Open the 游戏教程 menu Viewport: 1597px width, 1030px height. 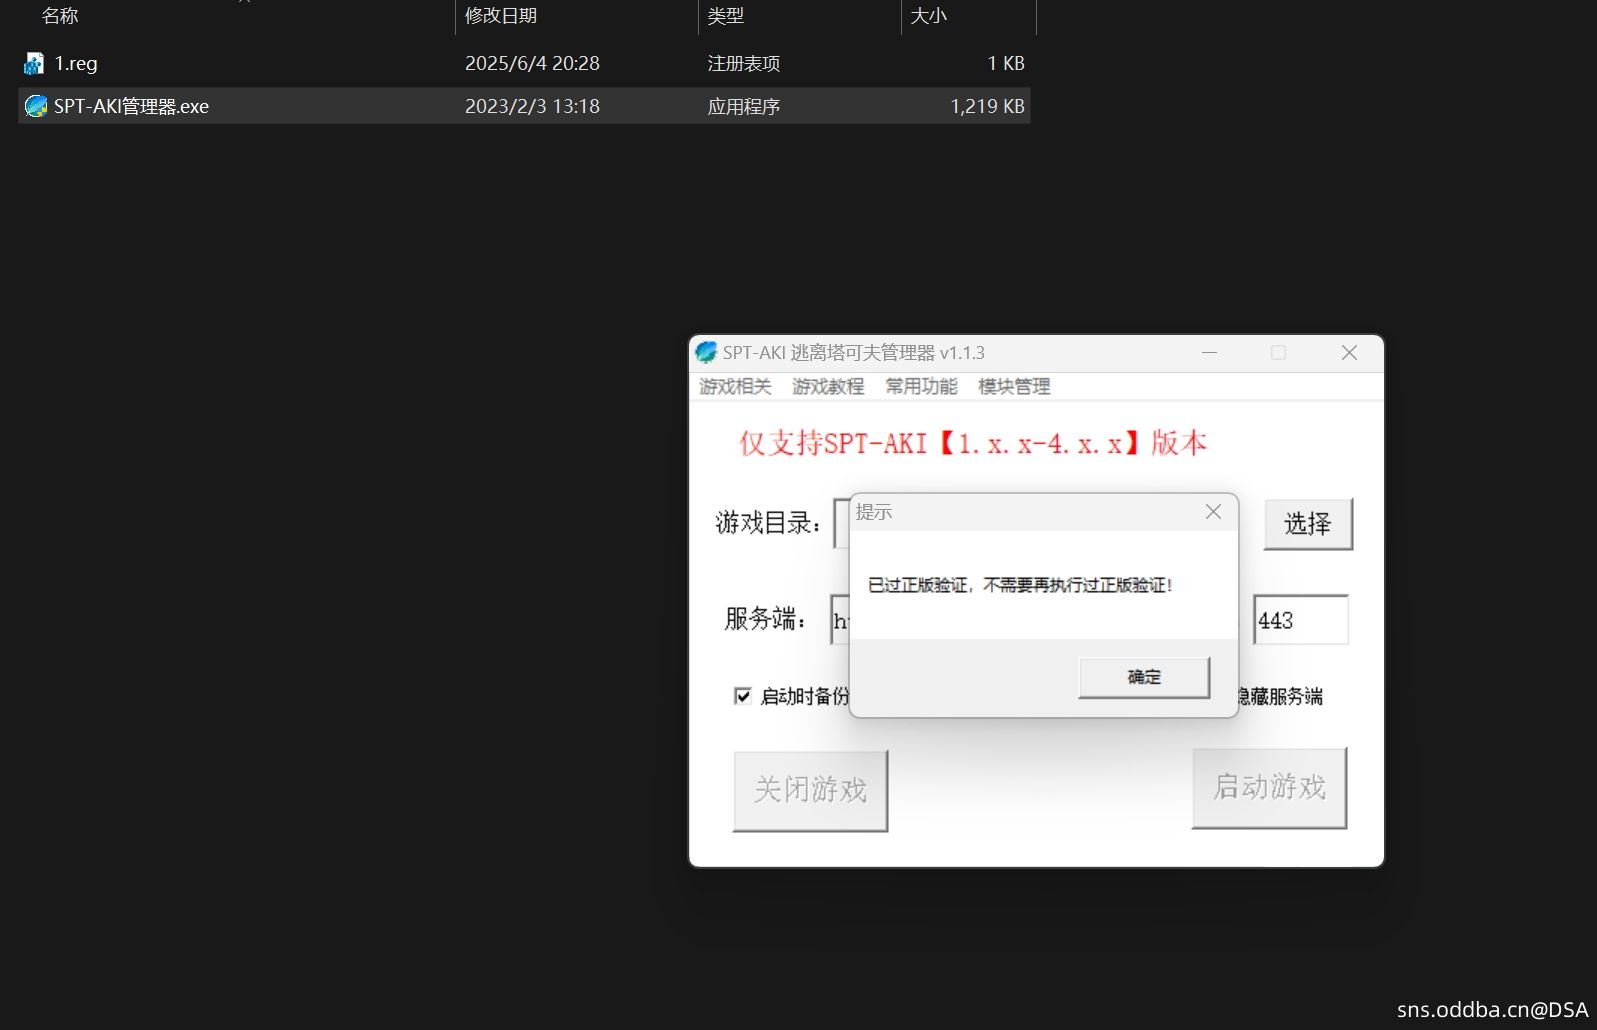coord(828,386)
